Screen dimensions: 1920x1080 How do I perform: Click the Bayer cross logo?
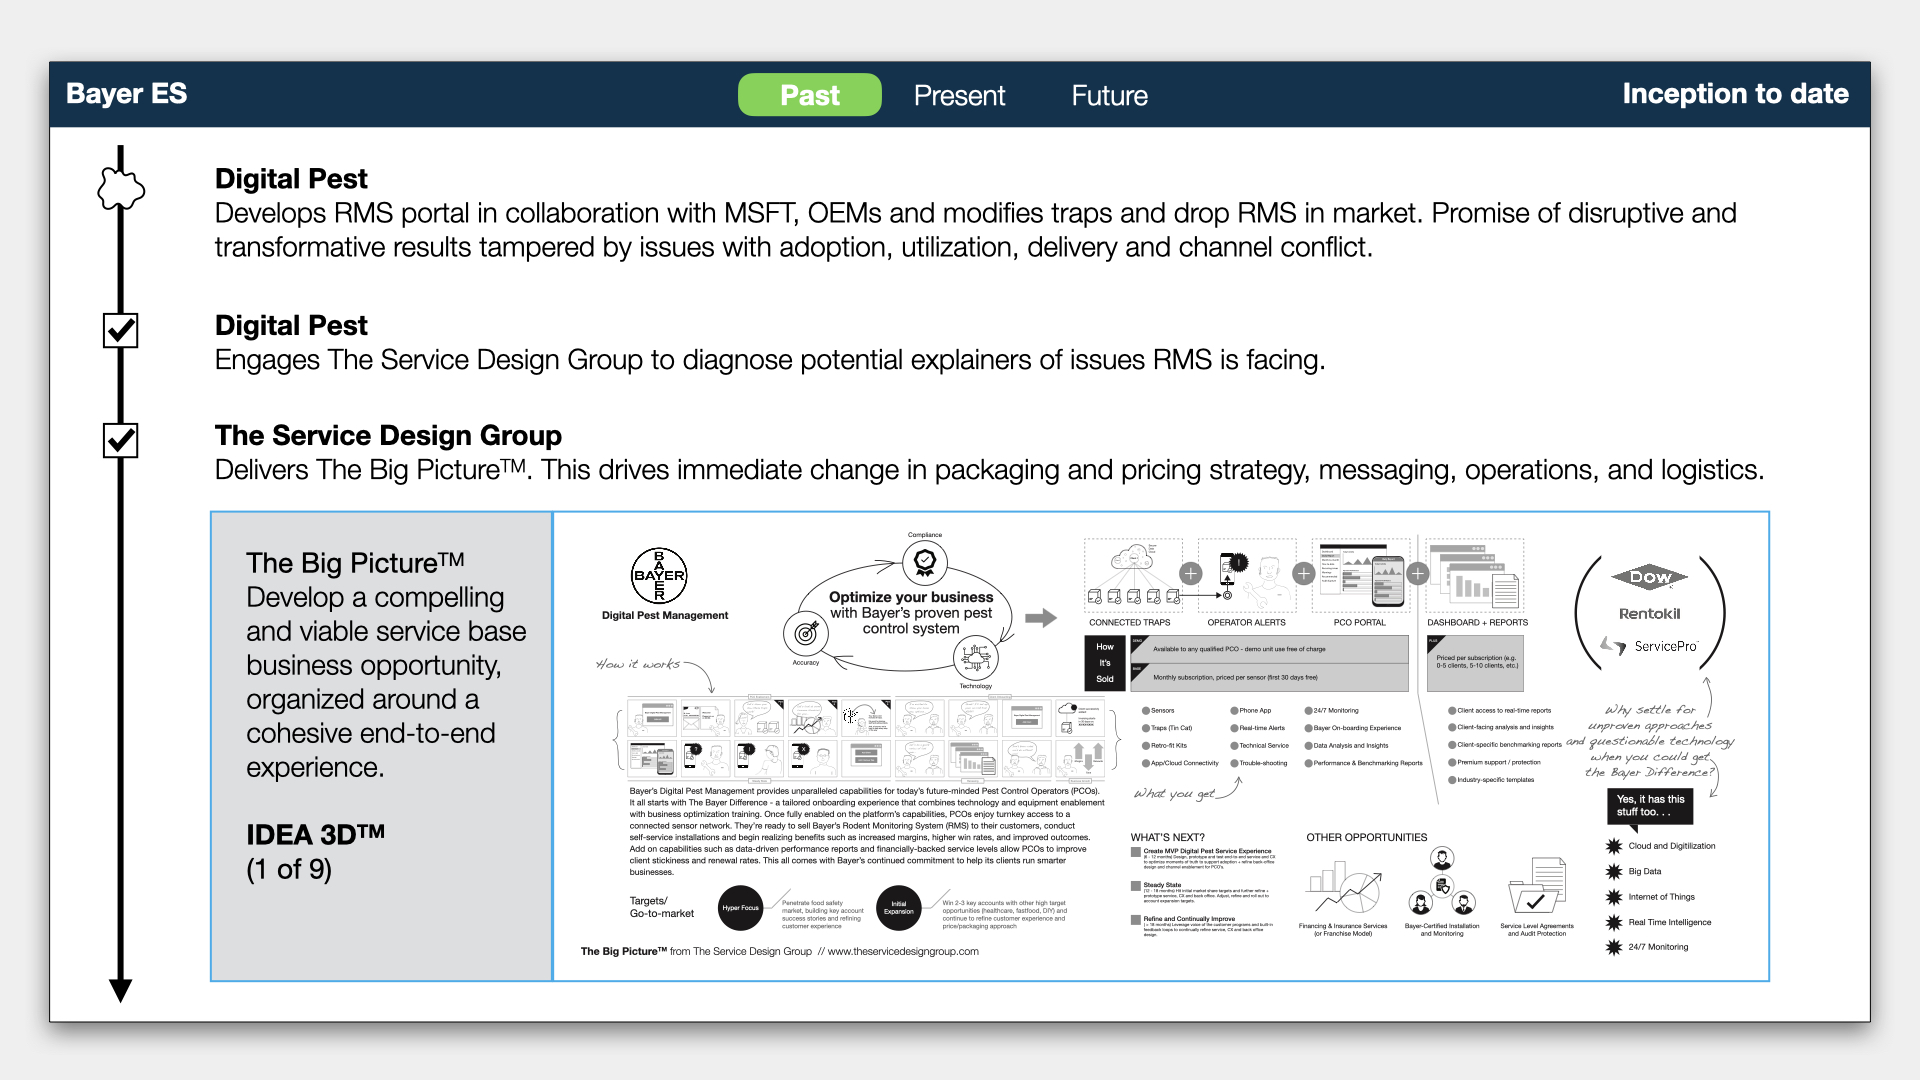point(659,575)
